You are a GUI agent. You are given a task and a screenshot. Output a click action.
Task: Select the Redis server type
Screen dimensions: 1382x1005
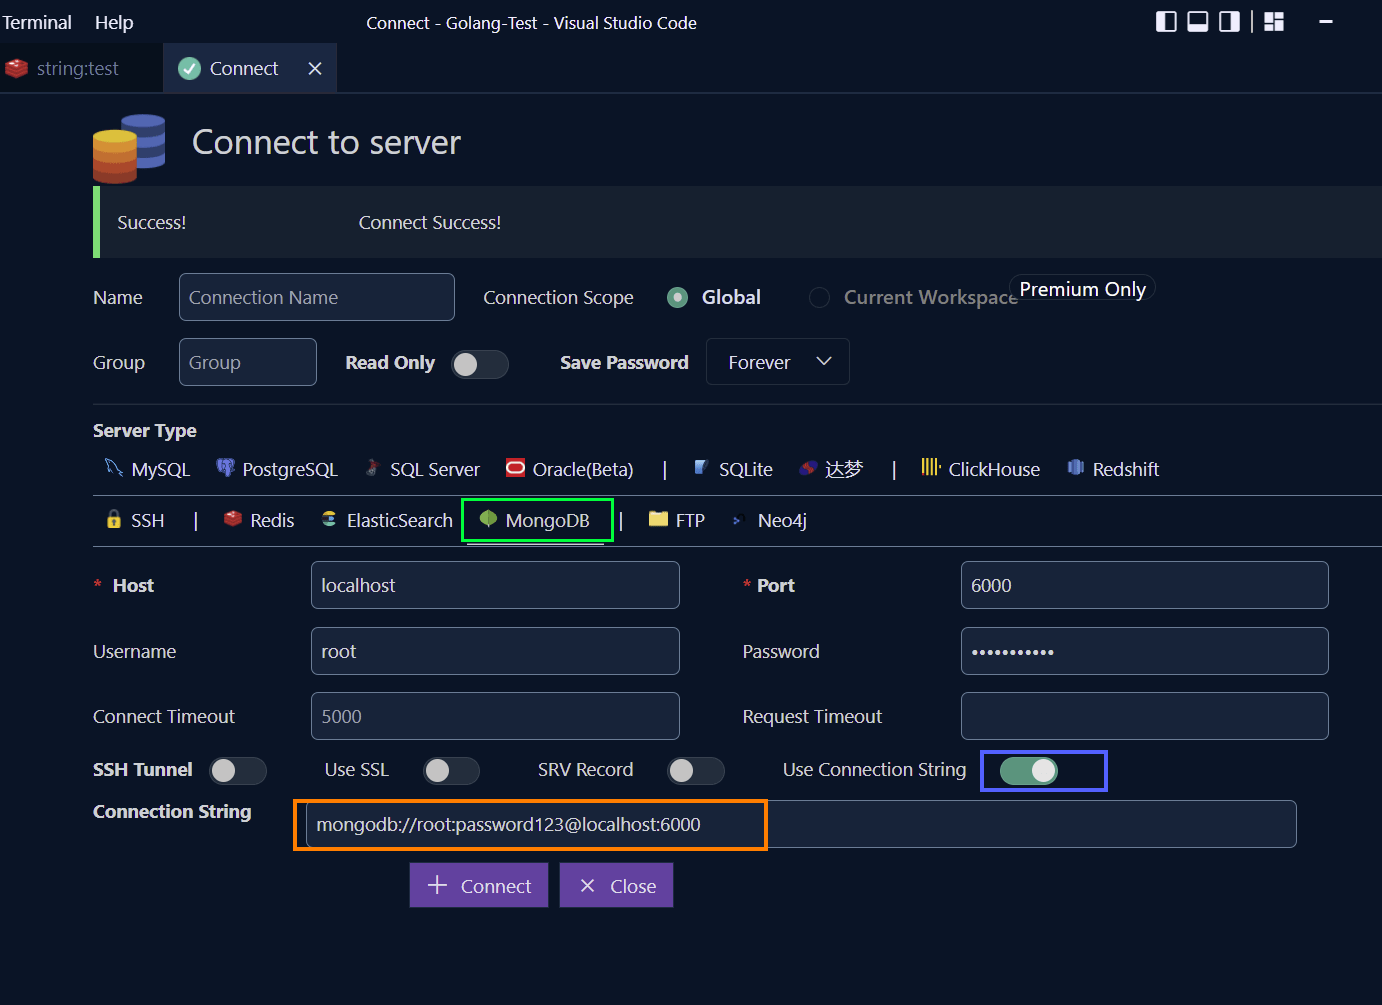pos(271,520)
